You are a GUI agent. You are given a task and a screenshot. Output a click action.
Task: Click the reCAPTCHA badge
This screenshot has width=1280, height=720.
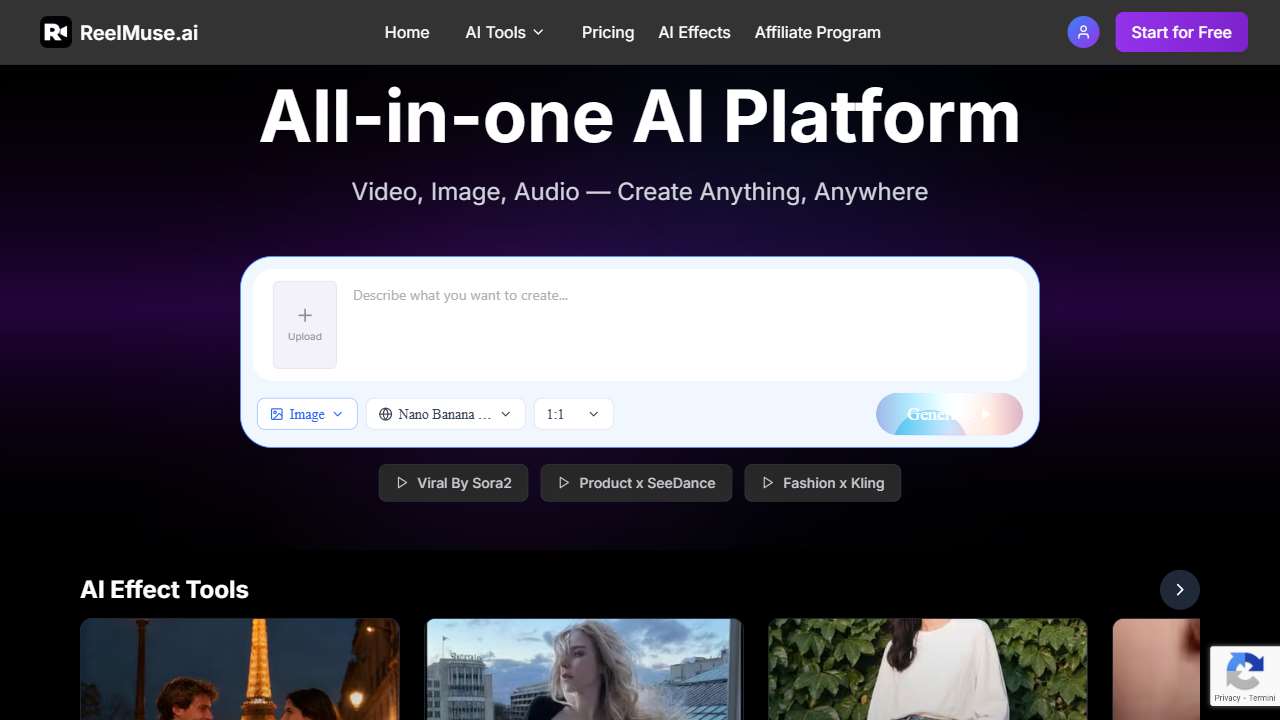[1243, 675]
